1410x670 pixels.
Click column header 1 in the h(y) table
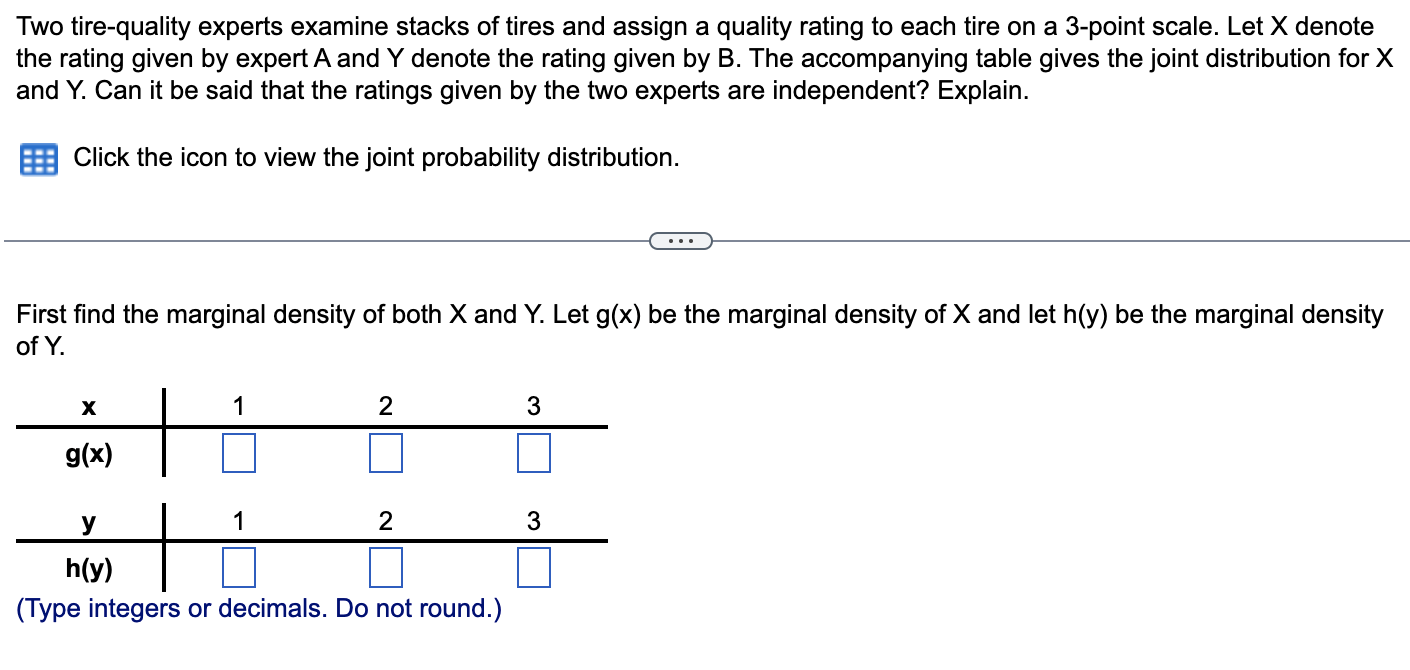[238, 521]
